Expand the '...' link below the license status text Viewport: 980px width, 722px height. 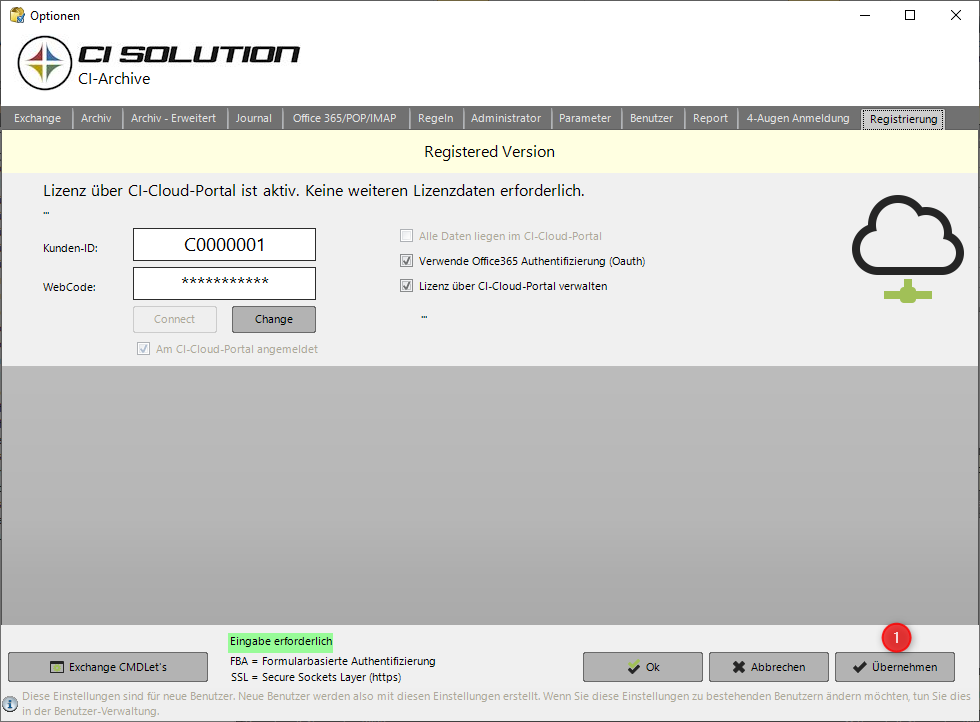(46, 211)
